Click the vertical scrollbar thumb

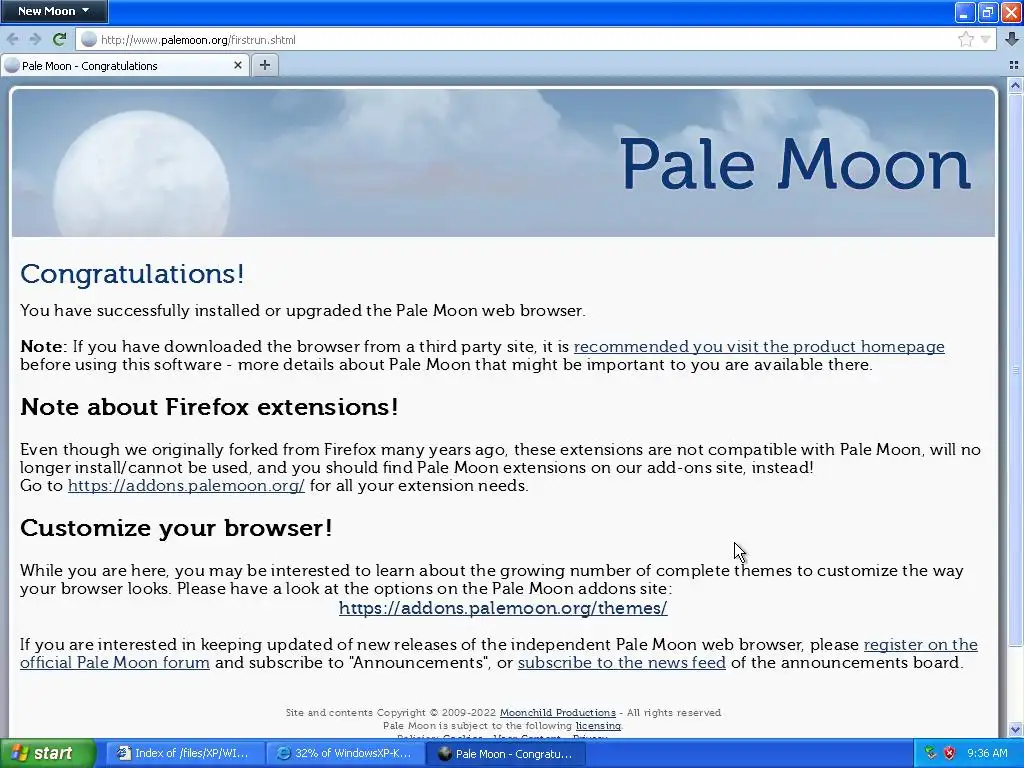[1015, 370]
